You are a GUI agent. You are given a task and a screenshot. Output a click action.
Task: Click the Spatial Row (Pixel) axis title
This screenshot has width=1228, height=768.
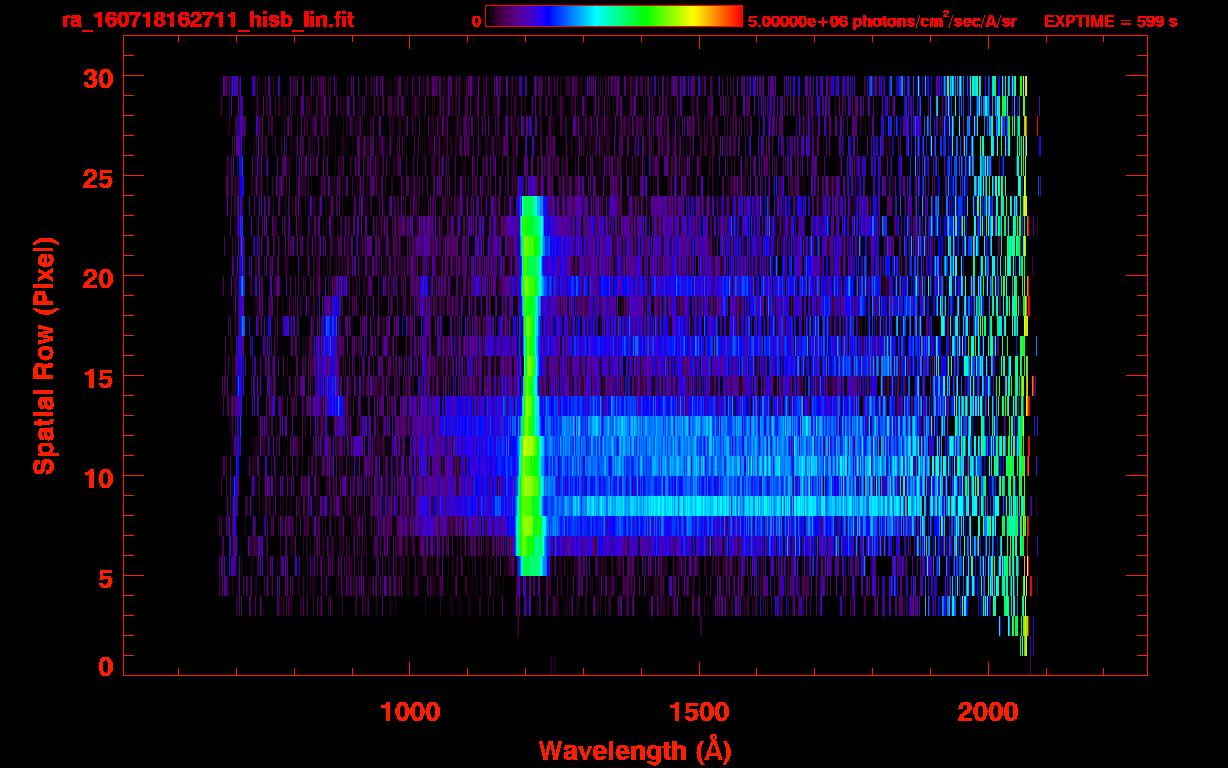click(x=44, y=355)
